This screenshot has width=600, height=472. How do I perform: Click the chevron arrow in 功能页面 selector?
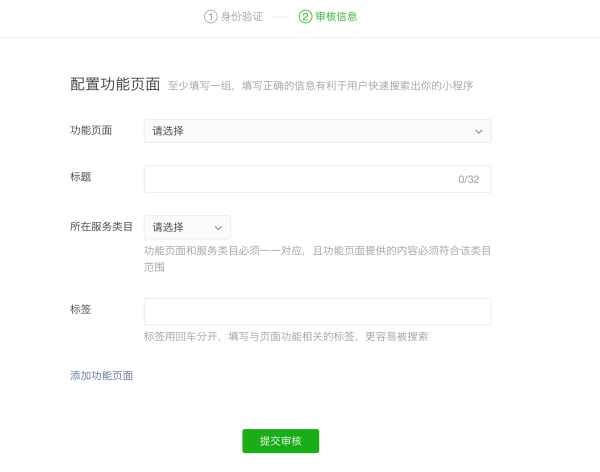click(479, 131)
